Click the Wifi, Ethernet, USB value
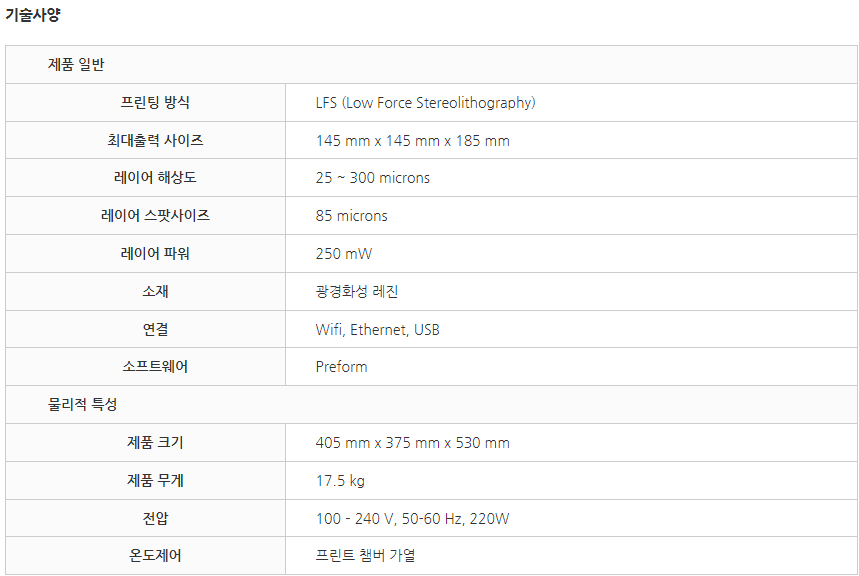The height and width of the screenshot is (576, 859). [377, 329]
